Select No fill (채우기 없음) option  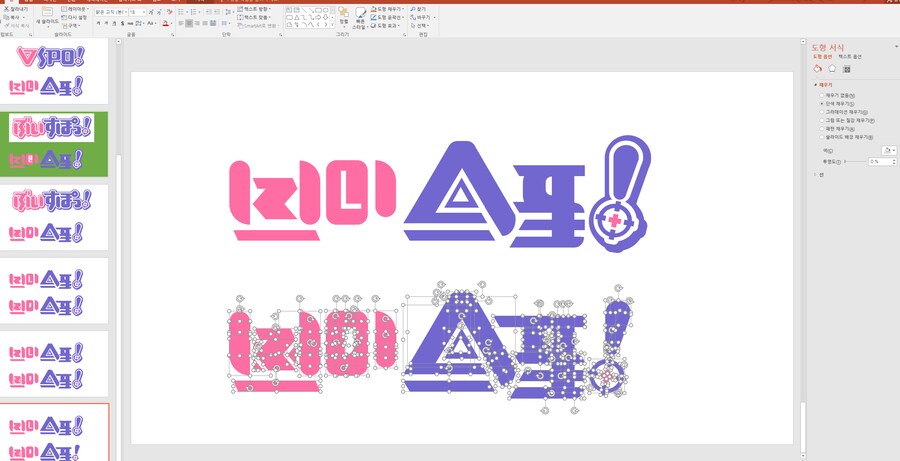[837, 95]
